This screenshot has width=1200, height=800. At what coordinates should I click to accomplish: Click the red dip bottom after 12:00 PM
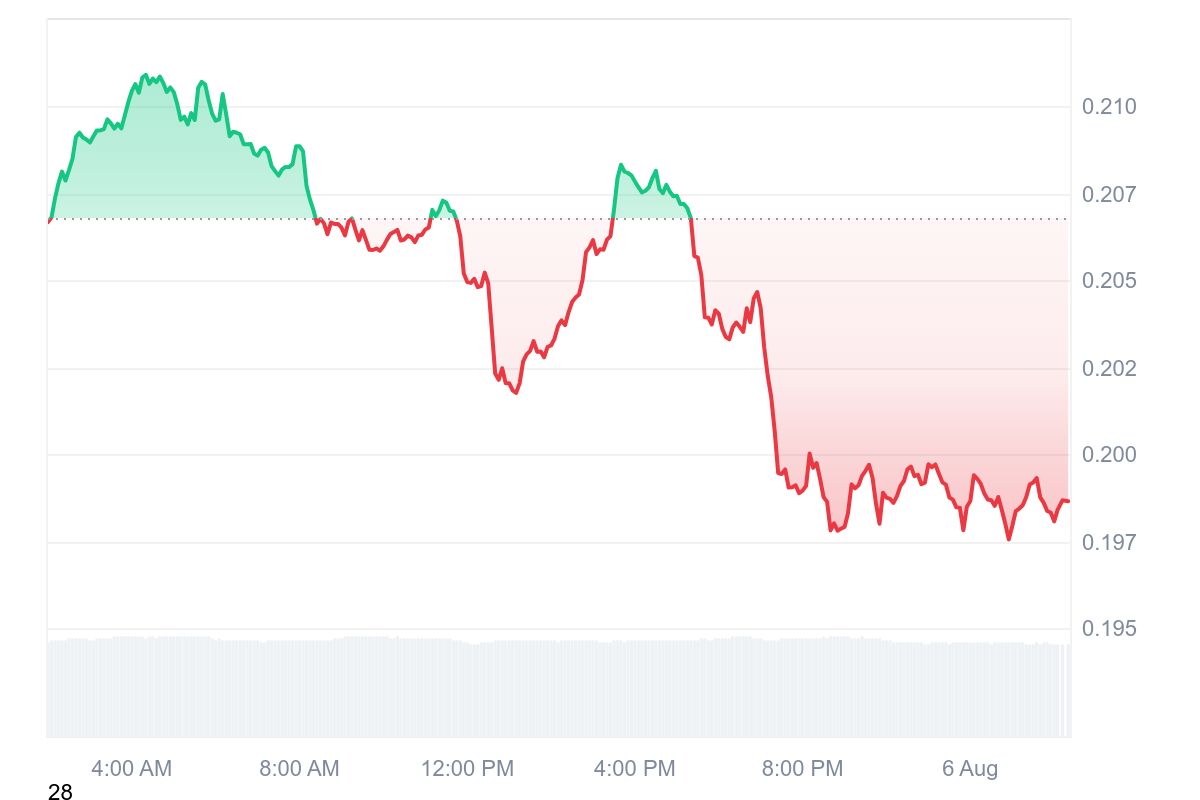516,392
